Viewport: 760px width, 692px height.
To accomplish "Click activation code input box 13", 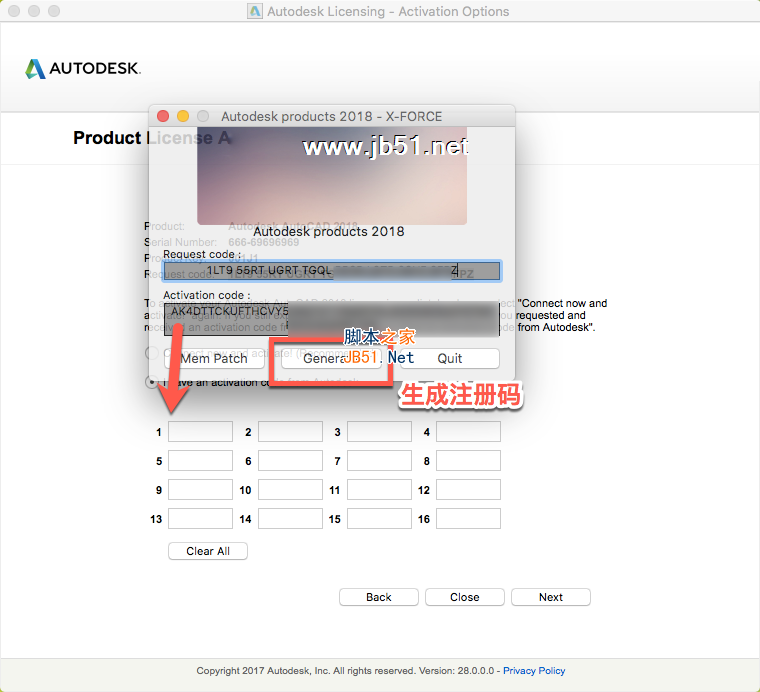I will 200,519.
